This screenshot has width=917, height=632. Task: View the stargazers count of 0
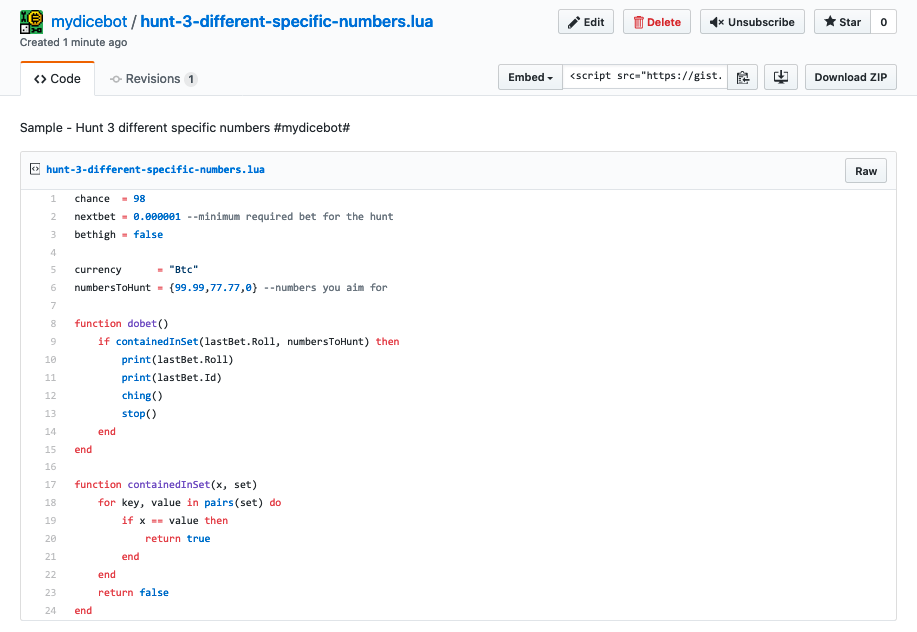884,22
